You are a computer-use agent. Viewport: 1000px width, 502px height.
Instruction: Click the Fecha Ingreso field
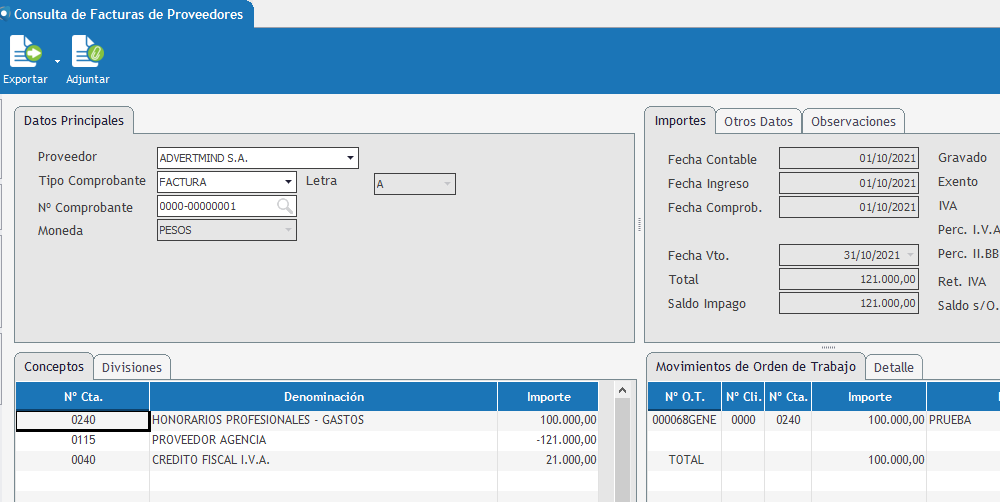[849, 183]
